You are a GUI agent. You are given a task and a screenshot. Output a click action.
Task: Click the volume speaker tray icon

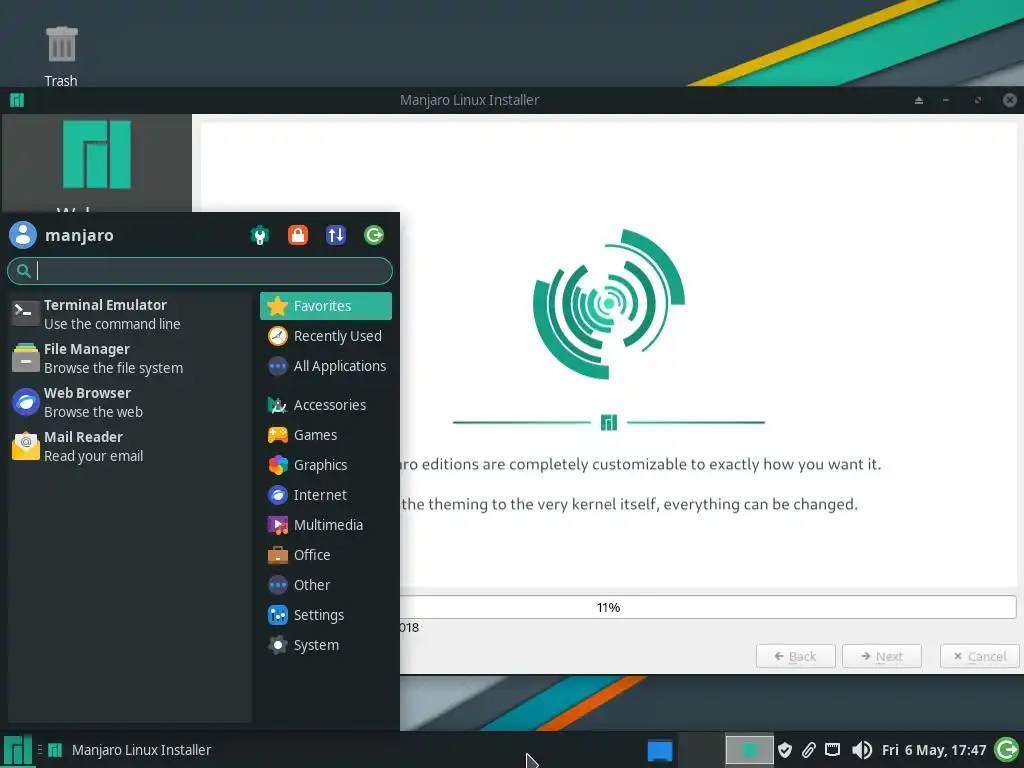(861, 750)
